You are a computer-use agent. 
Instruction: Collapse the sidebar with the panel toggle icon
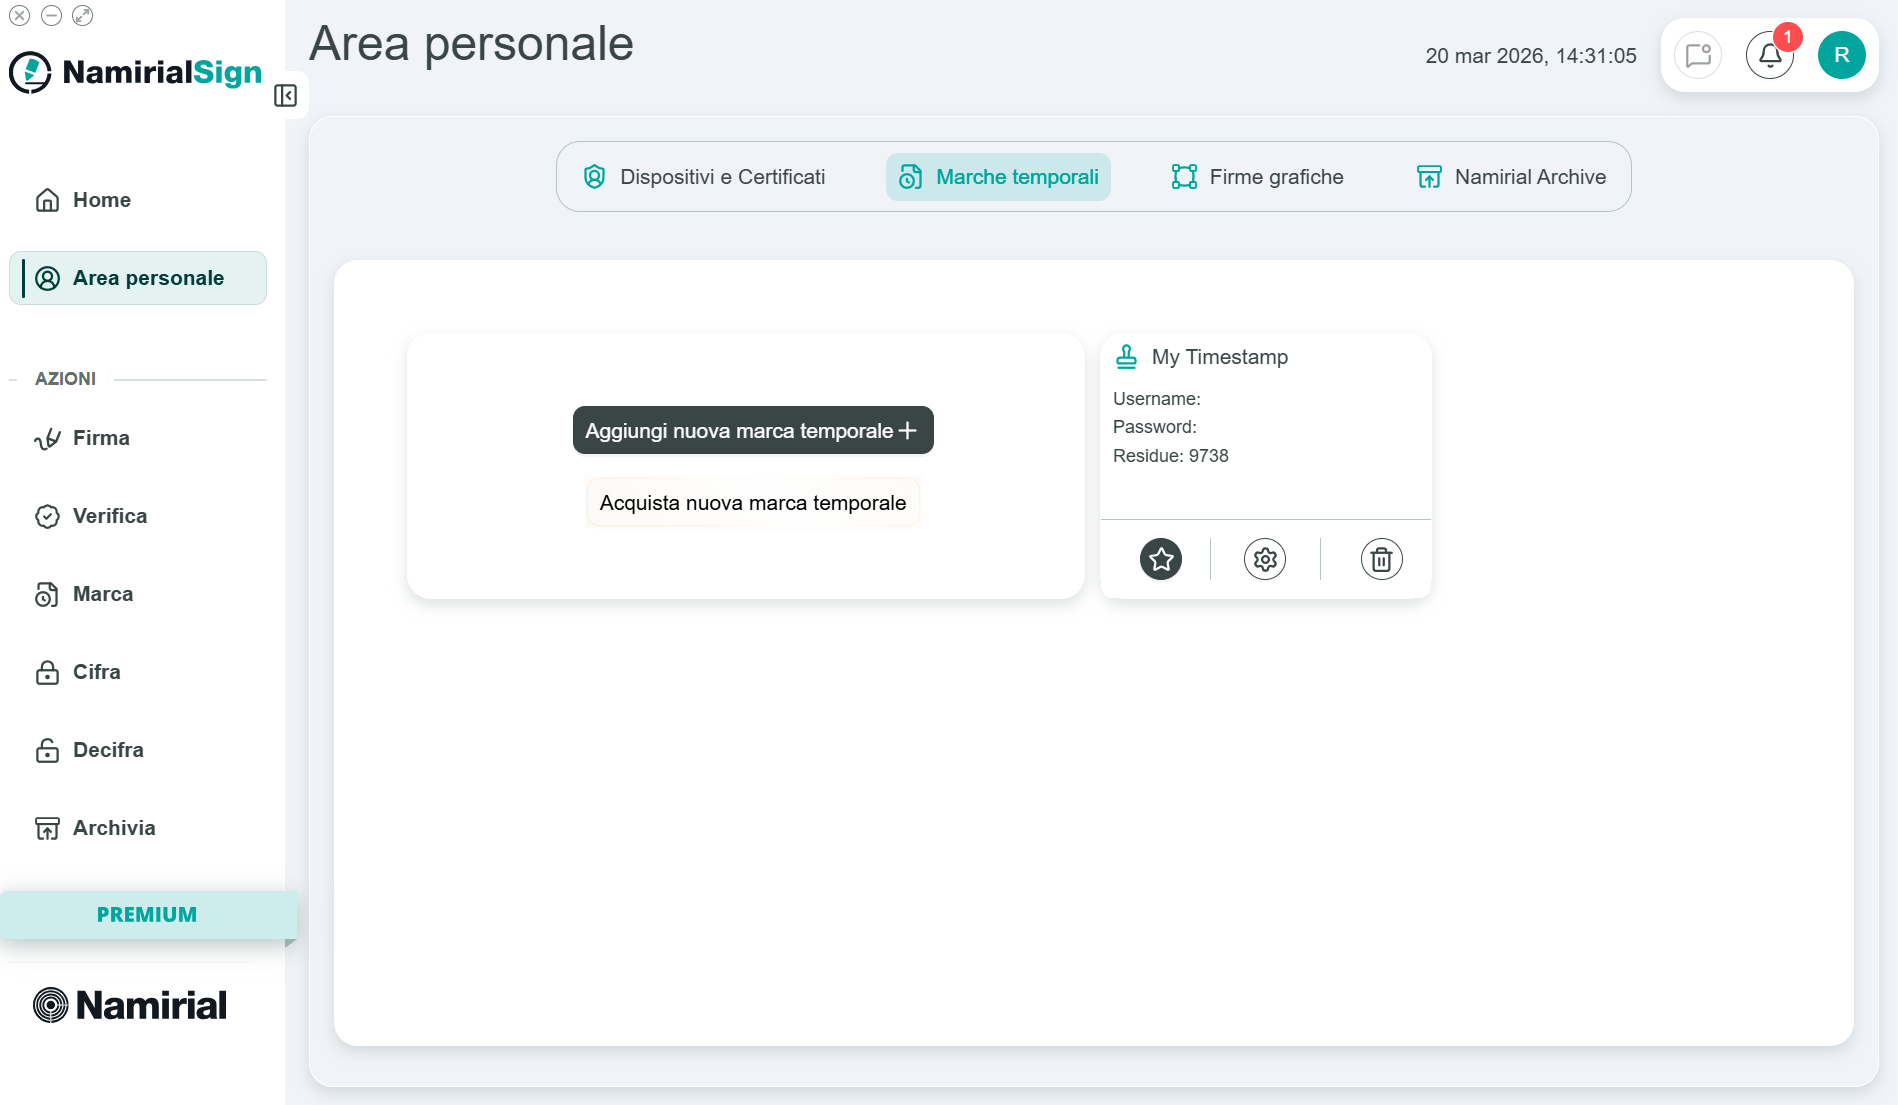tap(285, 96)
